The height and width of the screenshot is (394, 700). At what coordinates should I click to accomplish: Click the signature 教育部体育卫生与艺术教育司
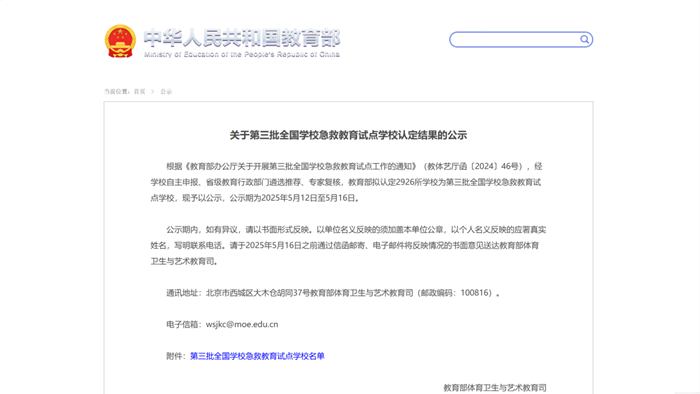tap(495, 388)
